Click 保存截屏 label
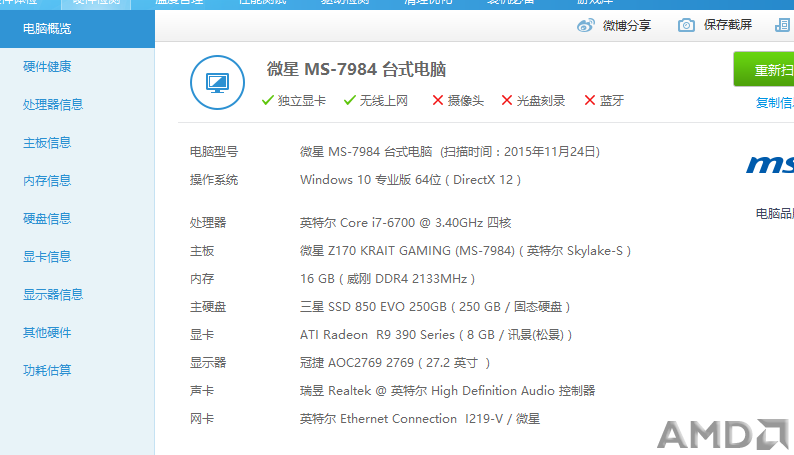The height and width of the screenshot is (455, 794). tap(728, 25)
